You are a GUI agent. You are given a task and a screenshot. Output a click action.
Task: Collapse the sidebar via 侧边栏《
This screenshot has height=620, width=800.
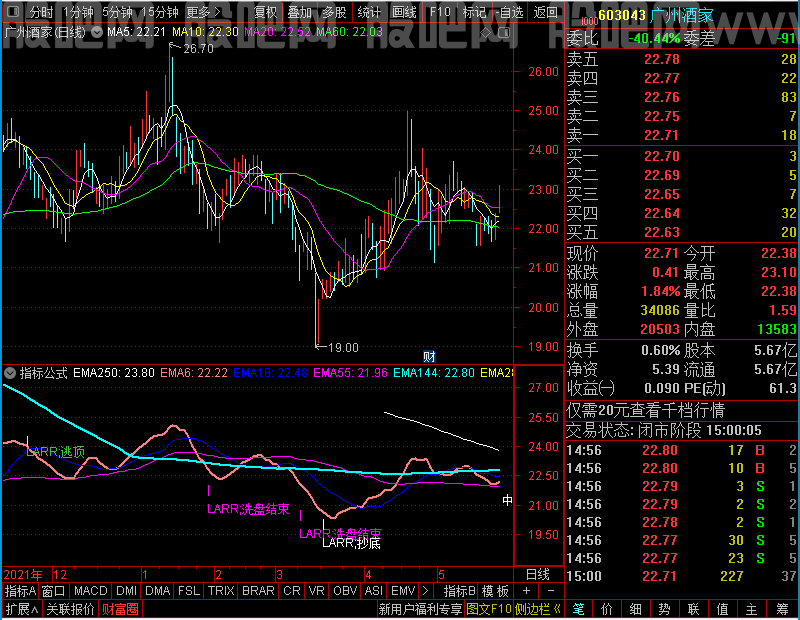(538, 609)
